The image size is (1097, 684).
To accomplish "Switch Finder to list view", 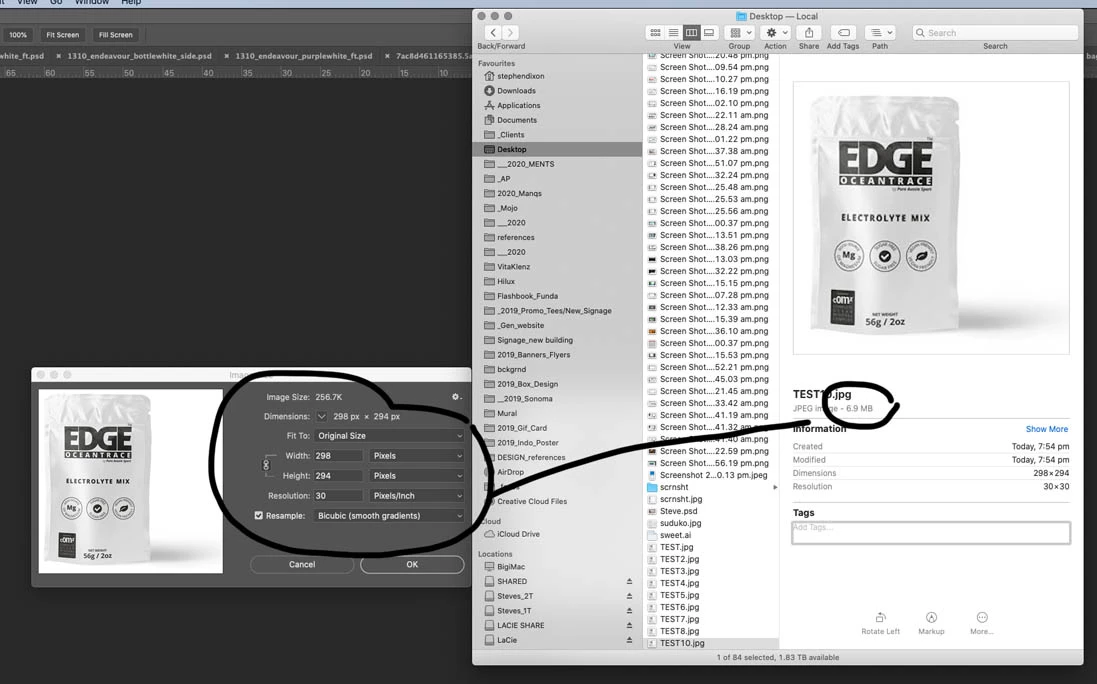I will (673, 33).
